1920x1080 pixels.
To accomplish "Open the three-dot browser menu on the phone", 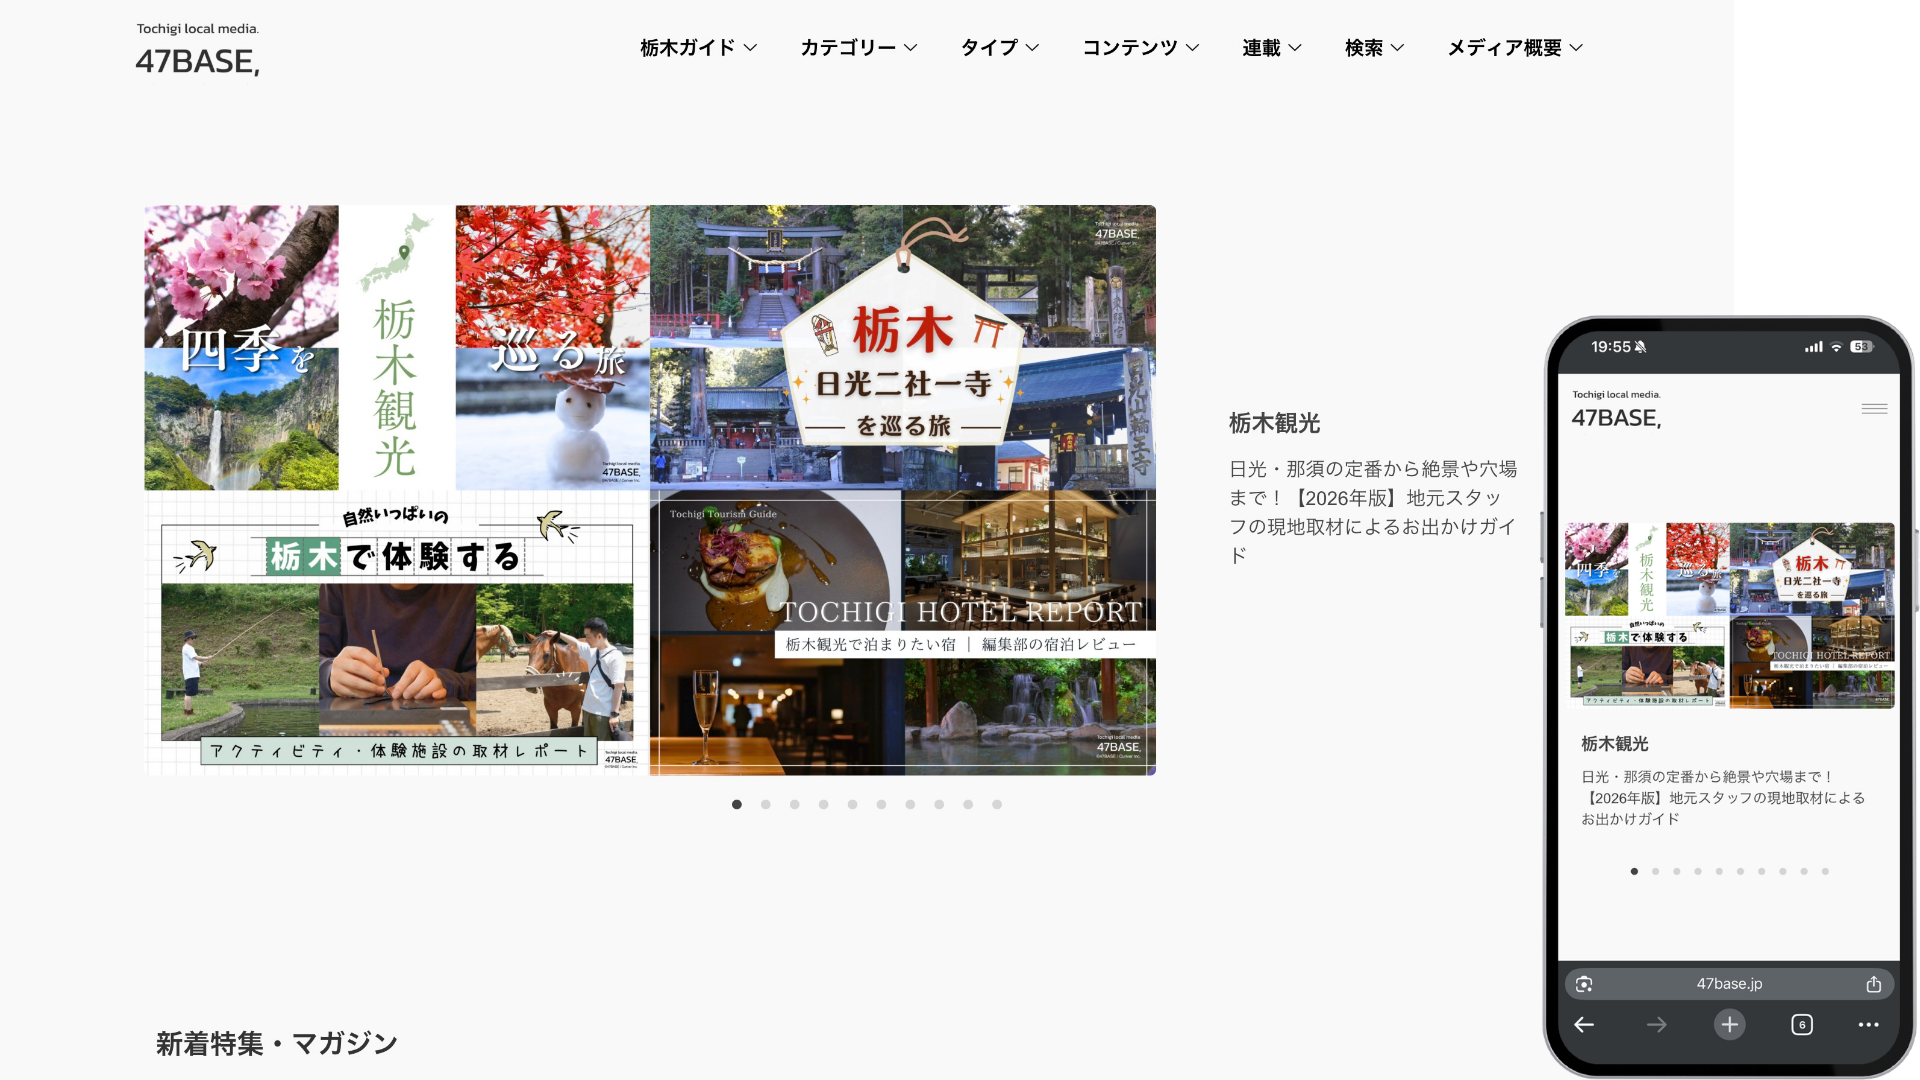I will pos(1869,1024).
